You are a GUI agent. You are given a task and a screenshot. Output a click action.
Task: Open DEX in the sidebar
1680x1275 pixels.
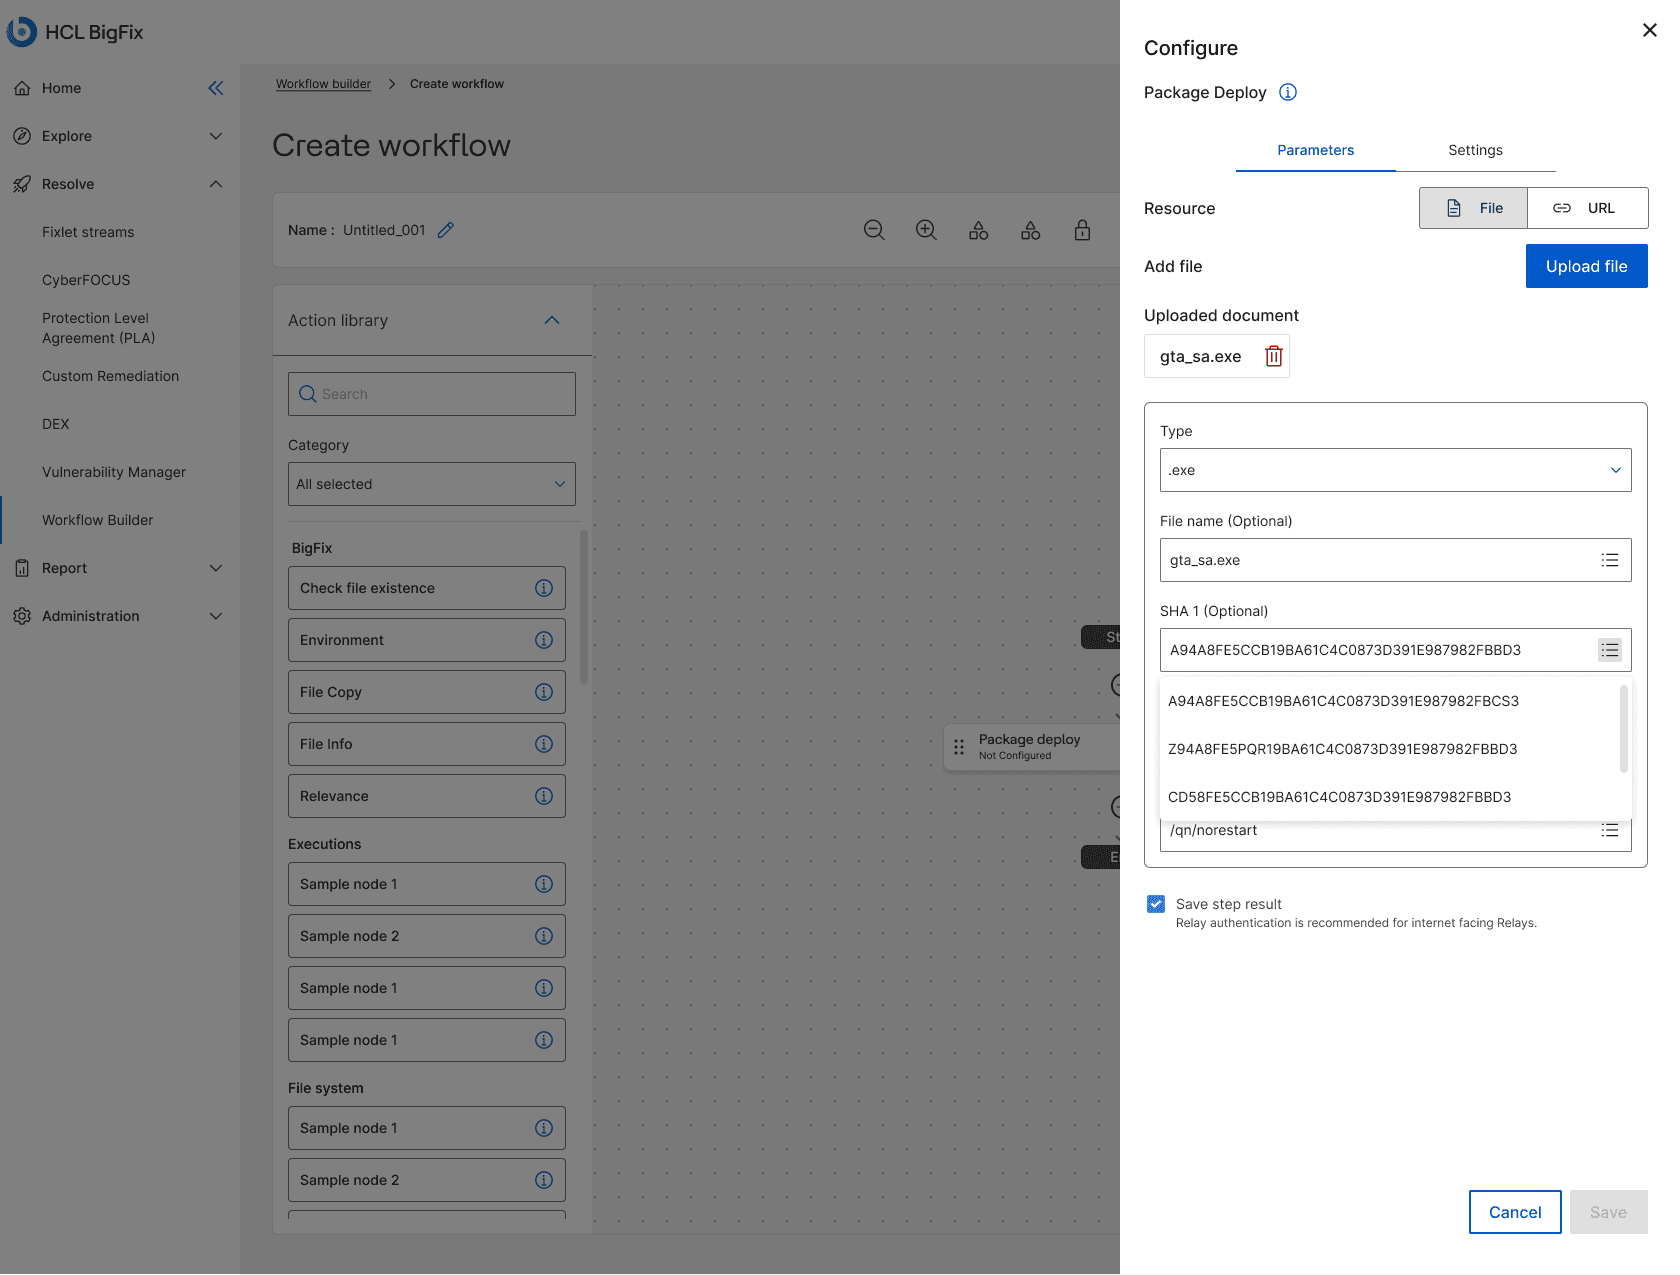click(56, 424)
